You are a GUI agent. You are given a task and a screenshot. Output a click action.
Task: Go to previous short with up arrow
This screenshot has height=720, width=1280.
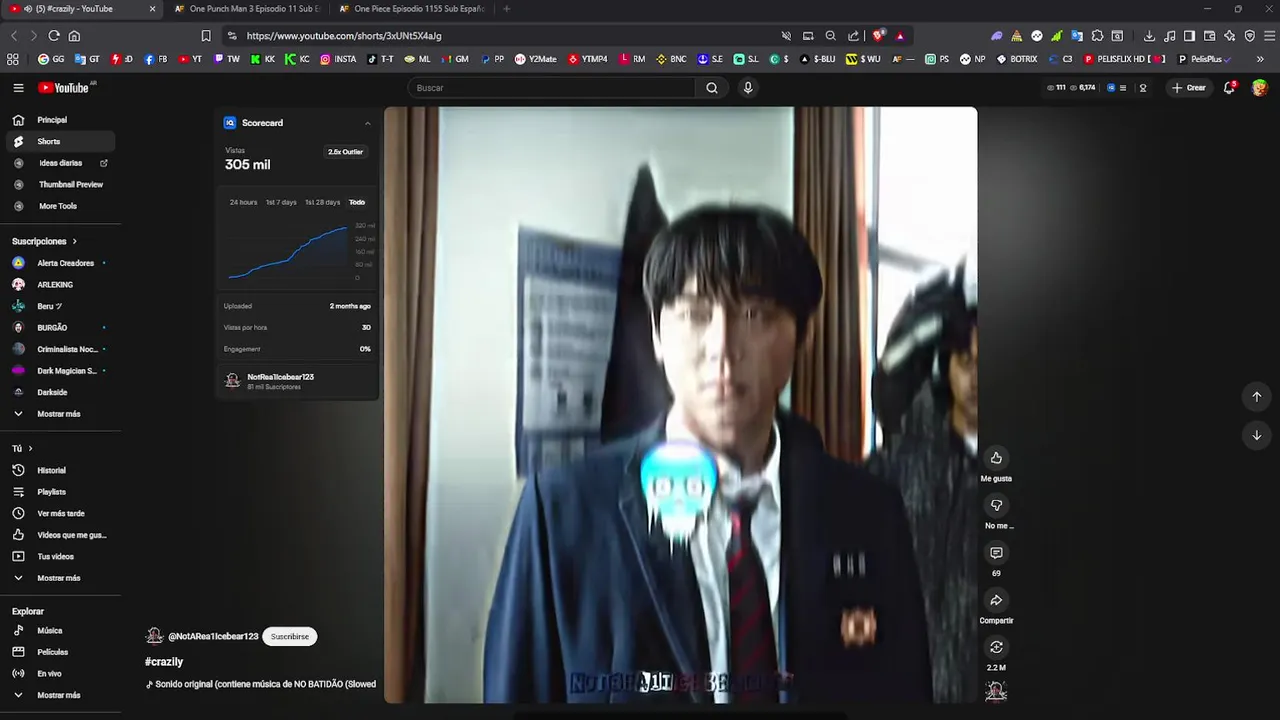point(1257,397)
